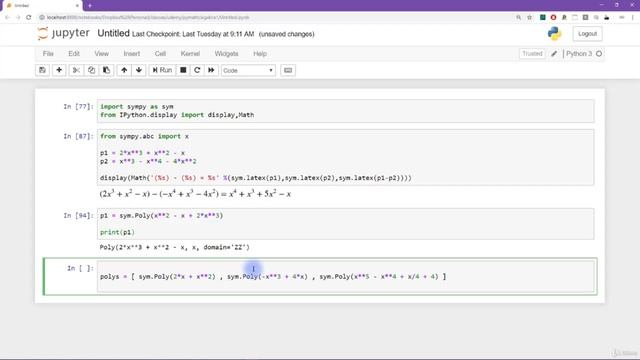Open the cell type dropdown showing Code
This screenshot has width=640, height=360.
coord(248,71)
